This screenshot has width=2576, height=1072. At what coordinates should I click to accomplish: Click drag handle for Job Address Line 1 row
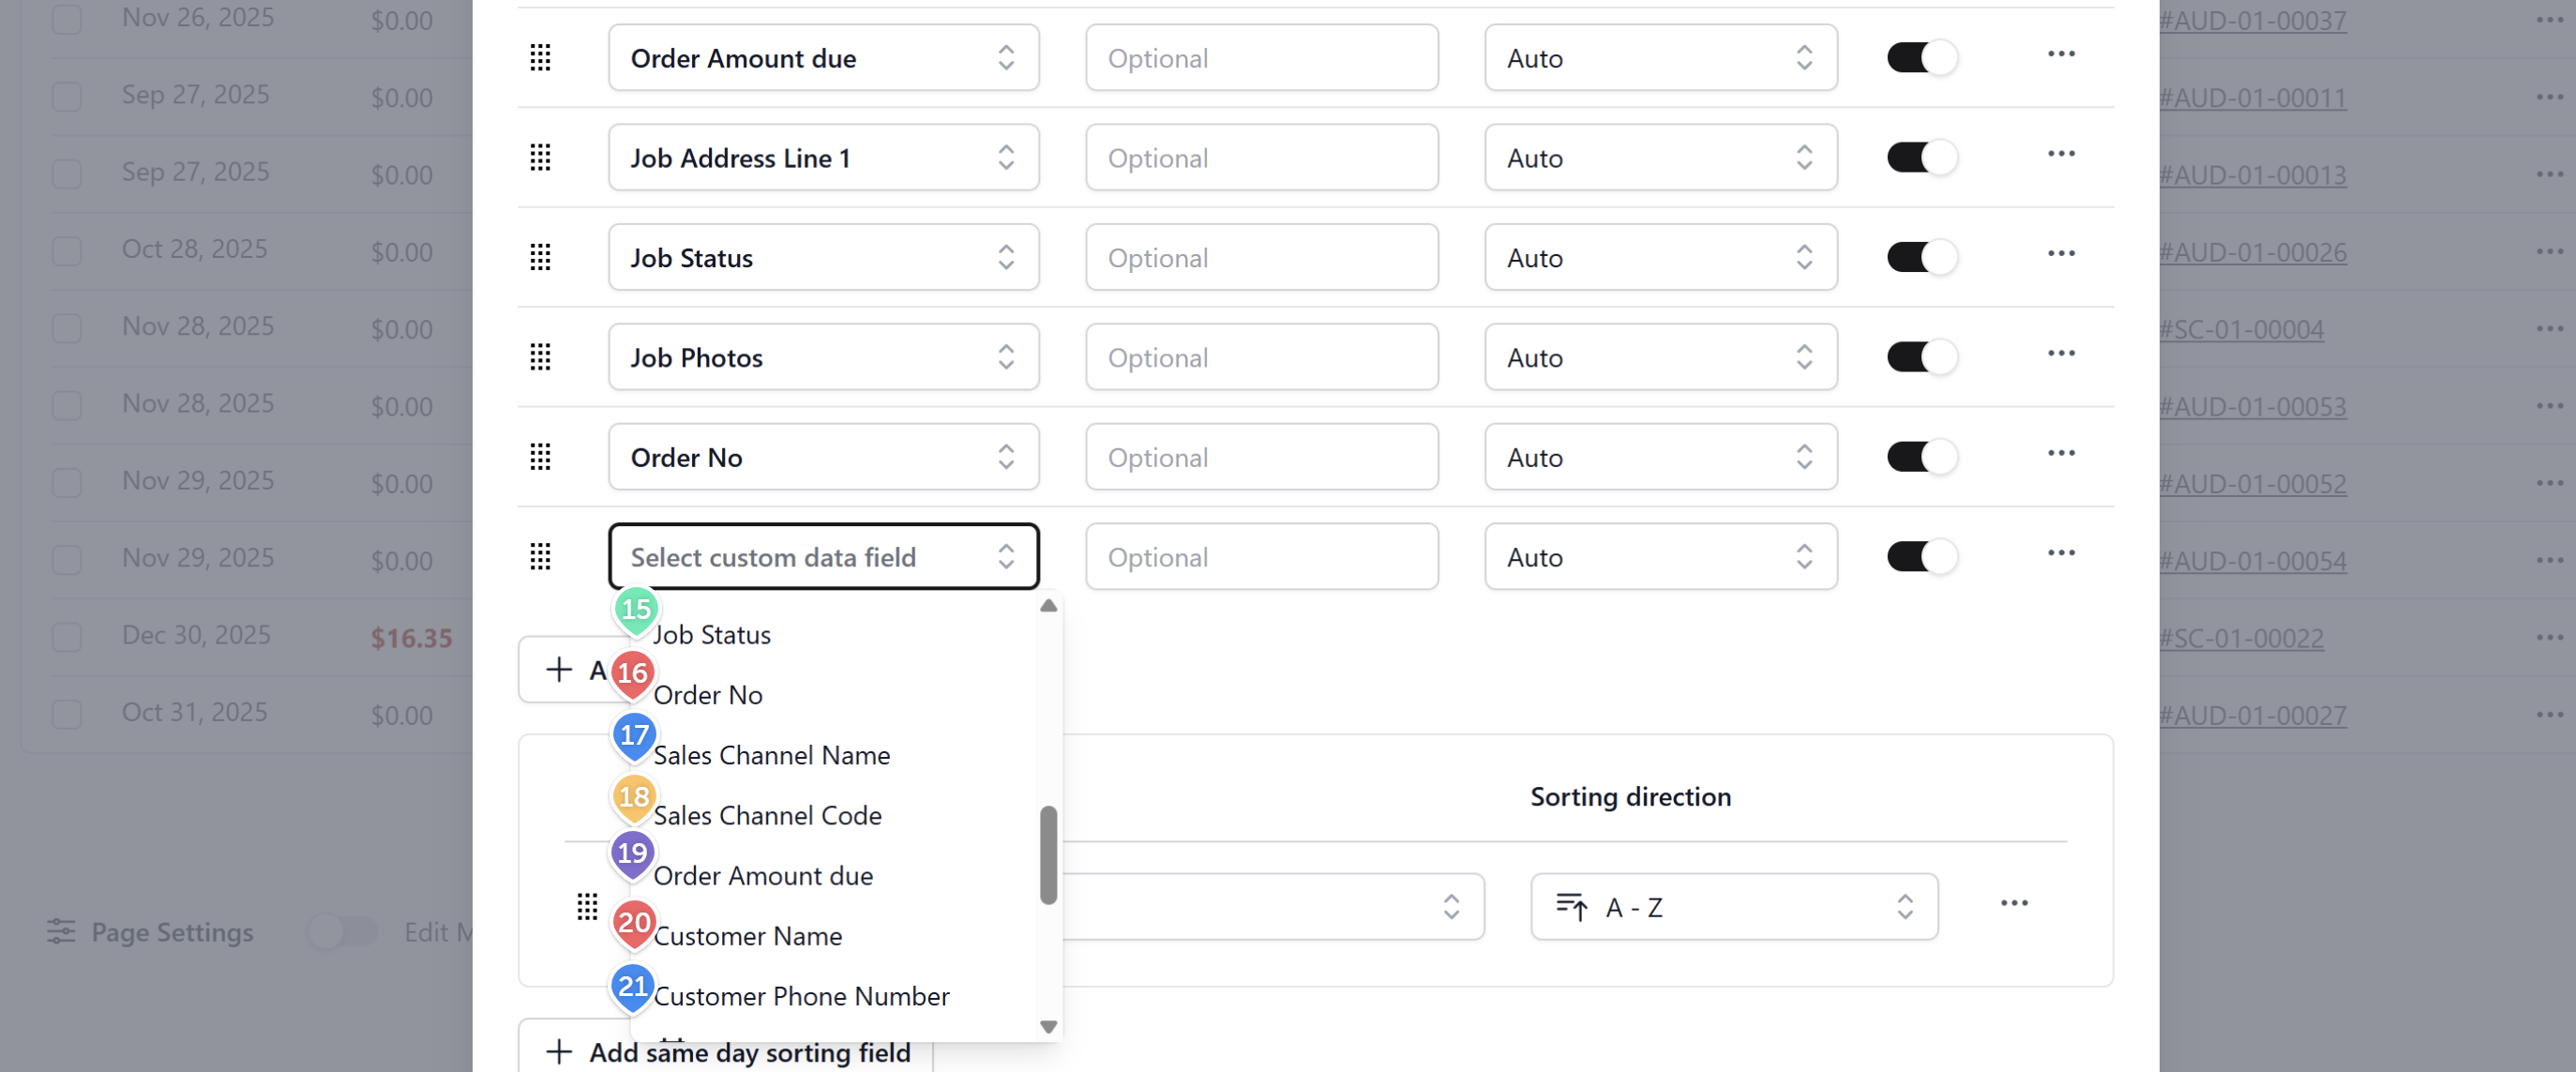(x=540, y=158)
